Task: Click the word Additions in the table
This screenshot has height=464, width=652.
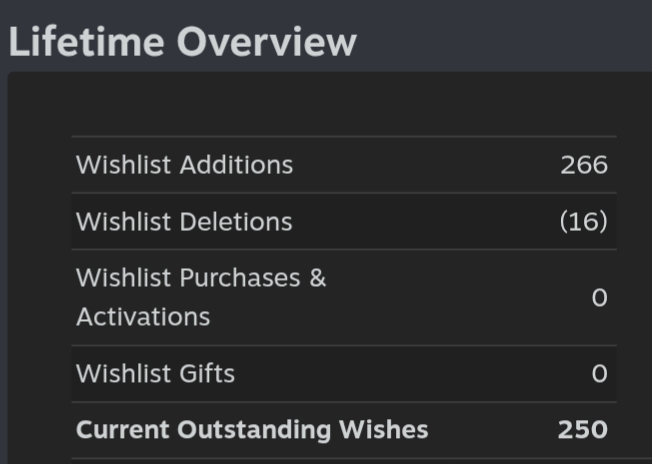Action: click(x=236, y=165)
